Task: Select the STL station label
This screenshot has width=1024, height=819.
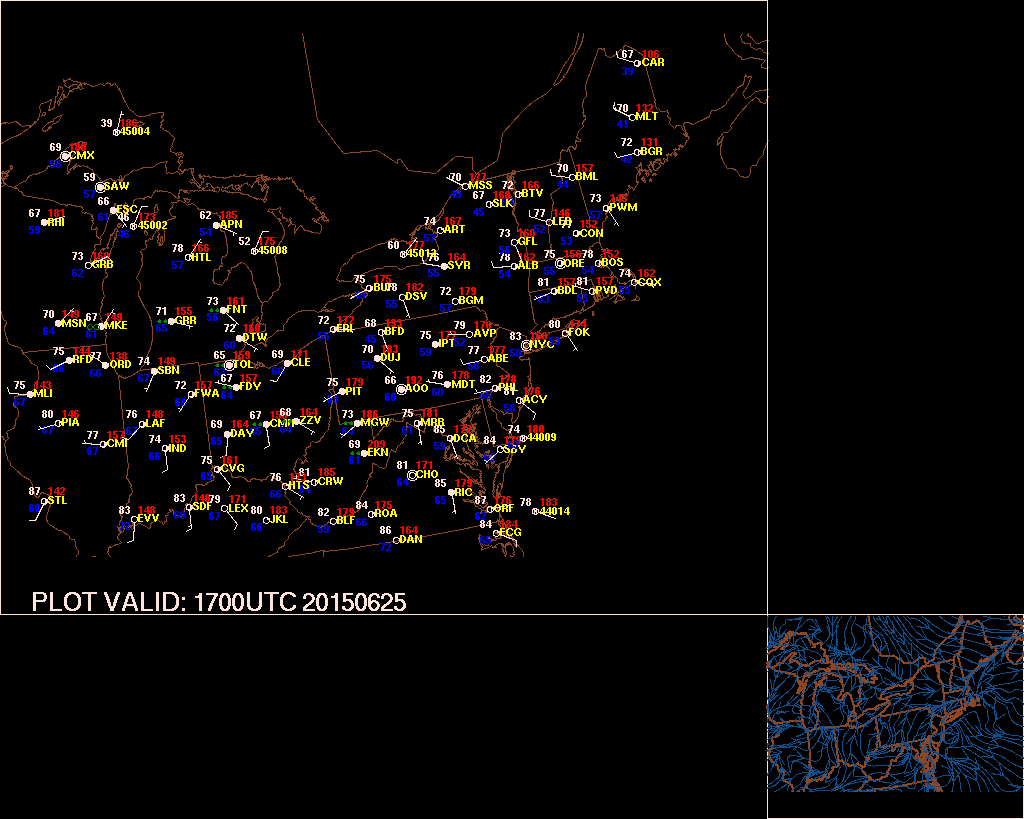Action: [x=57, y=501]
